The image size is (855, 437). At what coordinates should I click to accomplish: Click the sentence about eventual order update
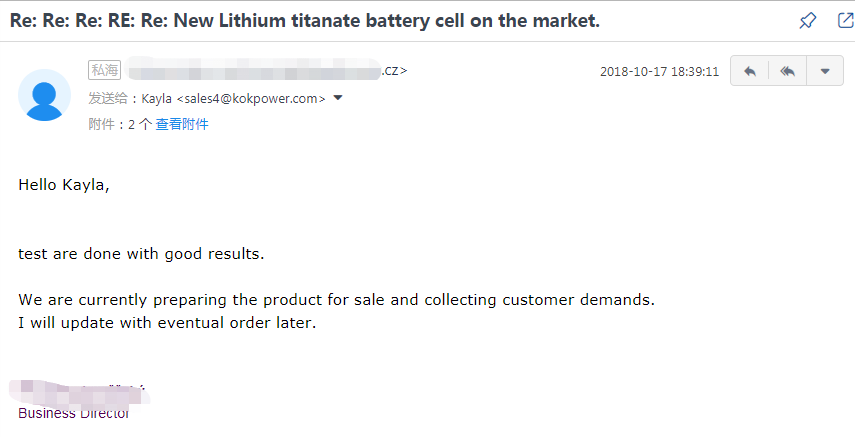click(167, 323)
